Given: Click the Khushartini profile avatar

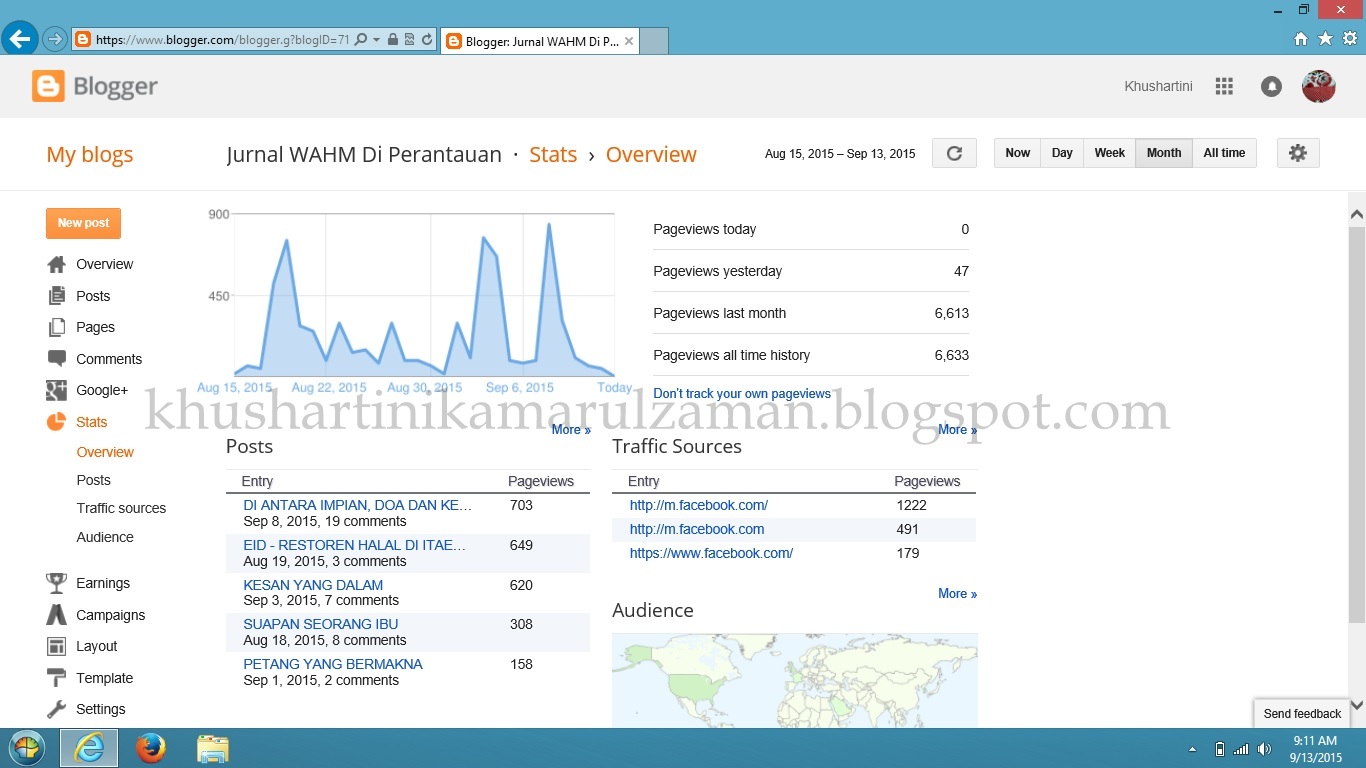Looking at the screenshot, I should [x=1318, y=86].
